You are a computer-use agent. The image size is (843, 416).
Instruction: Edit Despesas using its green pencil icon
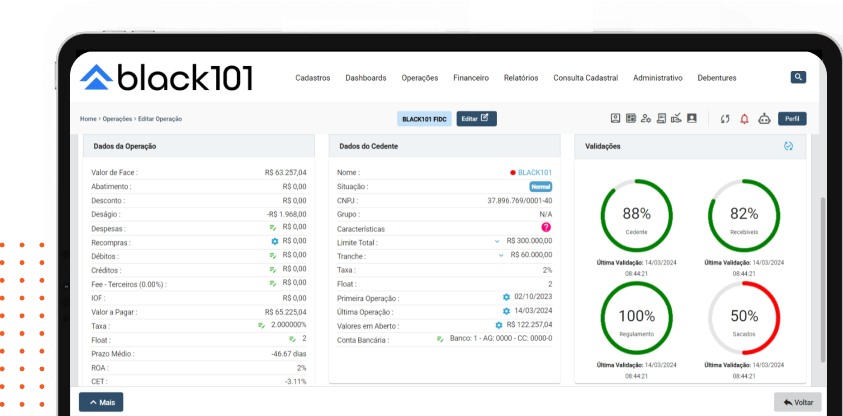272,227
